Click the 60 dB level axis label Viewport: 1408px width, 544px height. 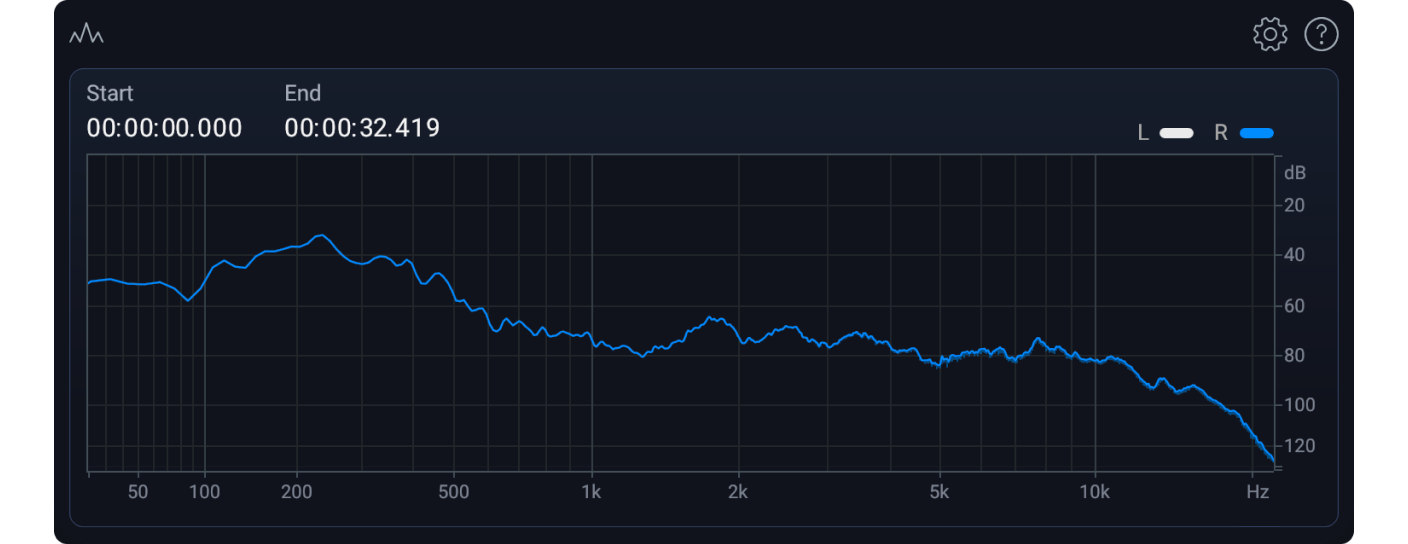1294,306
